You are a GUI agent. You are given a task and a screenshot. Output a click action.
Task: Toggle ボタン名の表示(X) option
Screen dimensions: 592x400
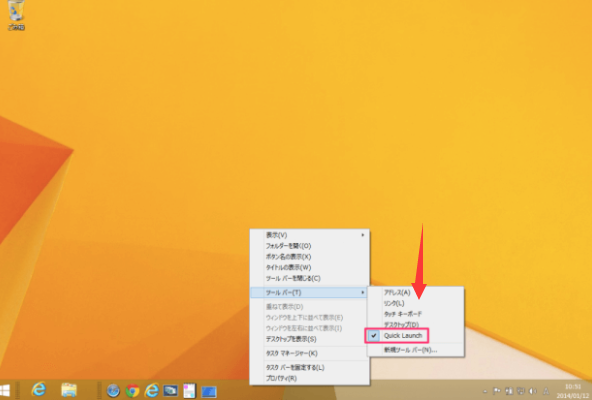tap(310, 257)
